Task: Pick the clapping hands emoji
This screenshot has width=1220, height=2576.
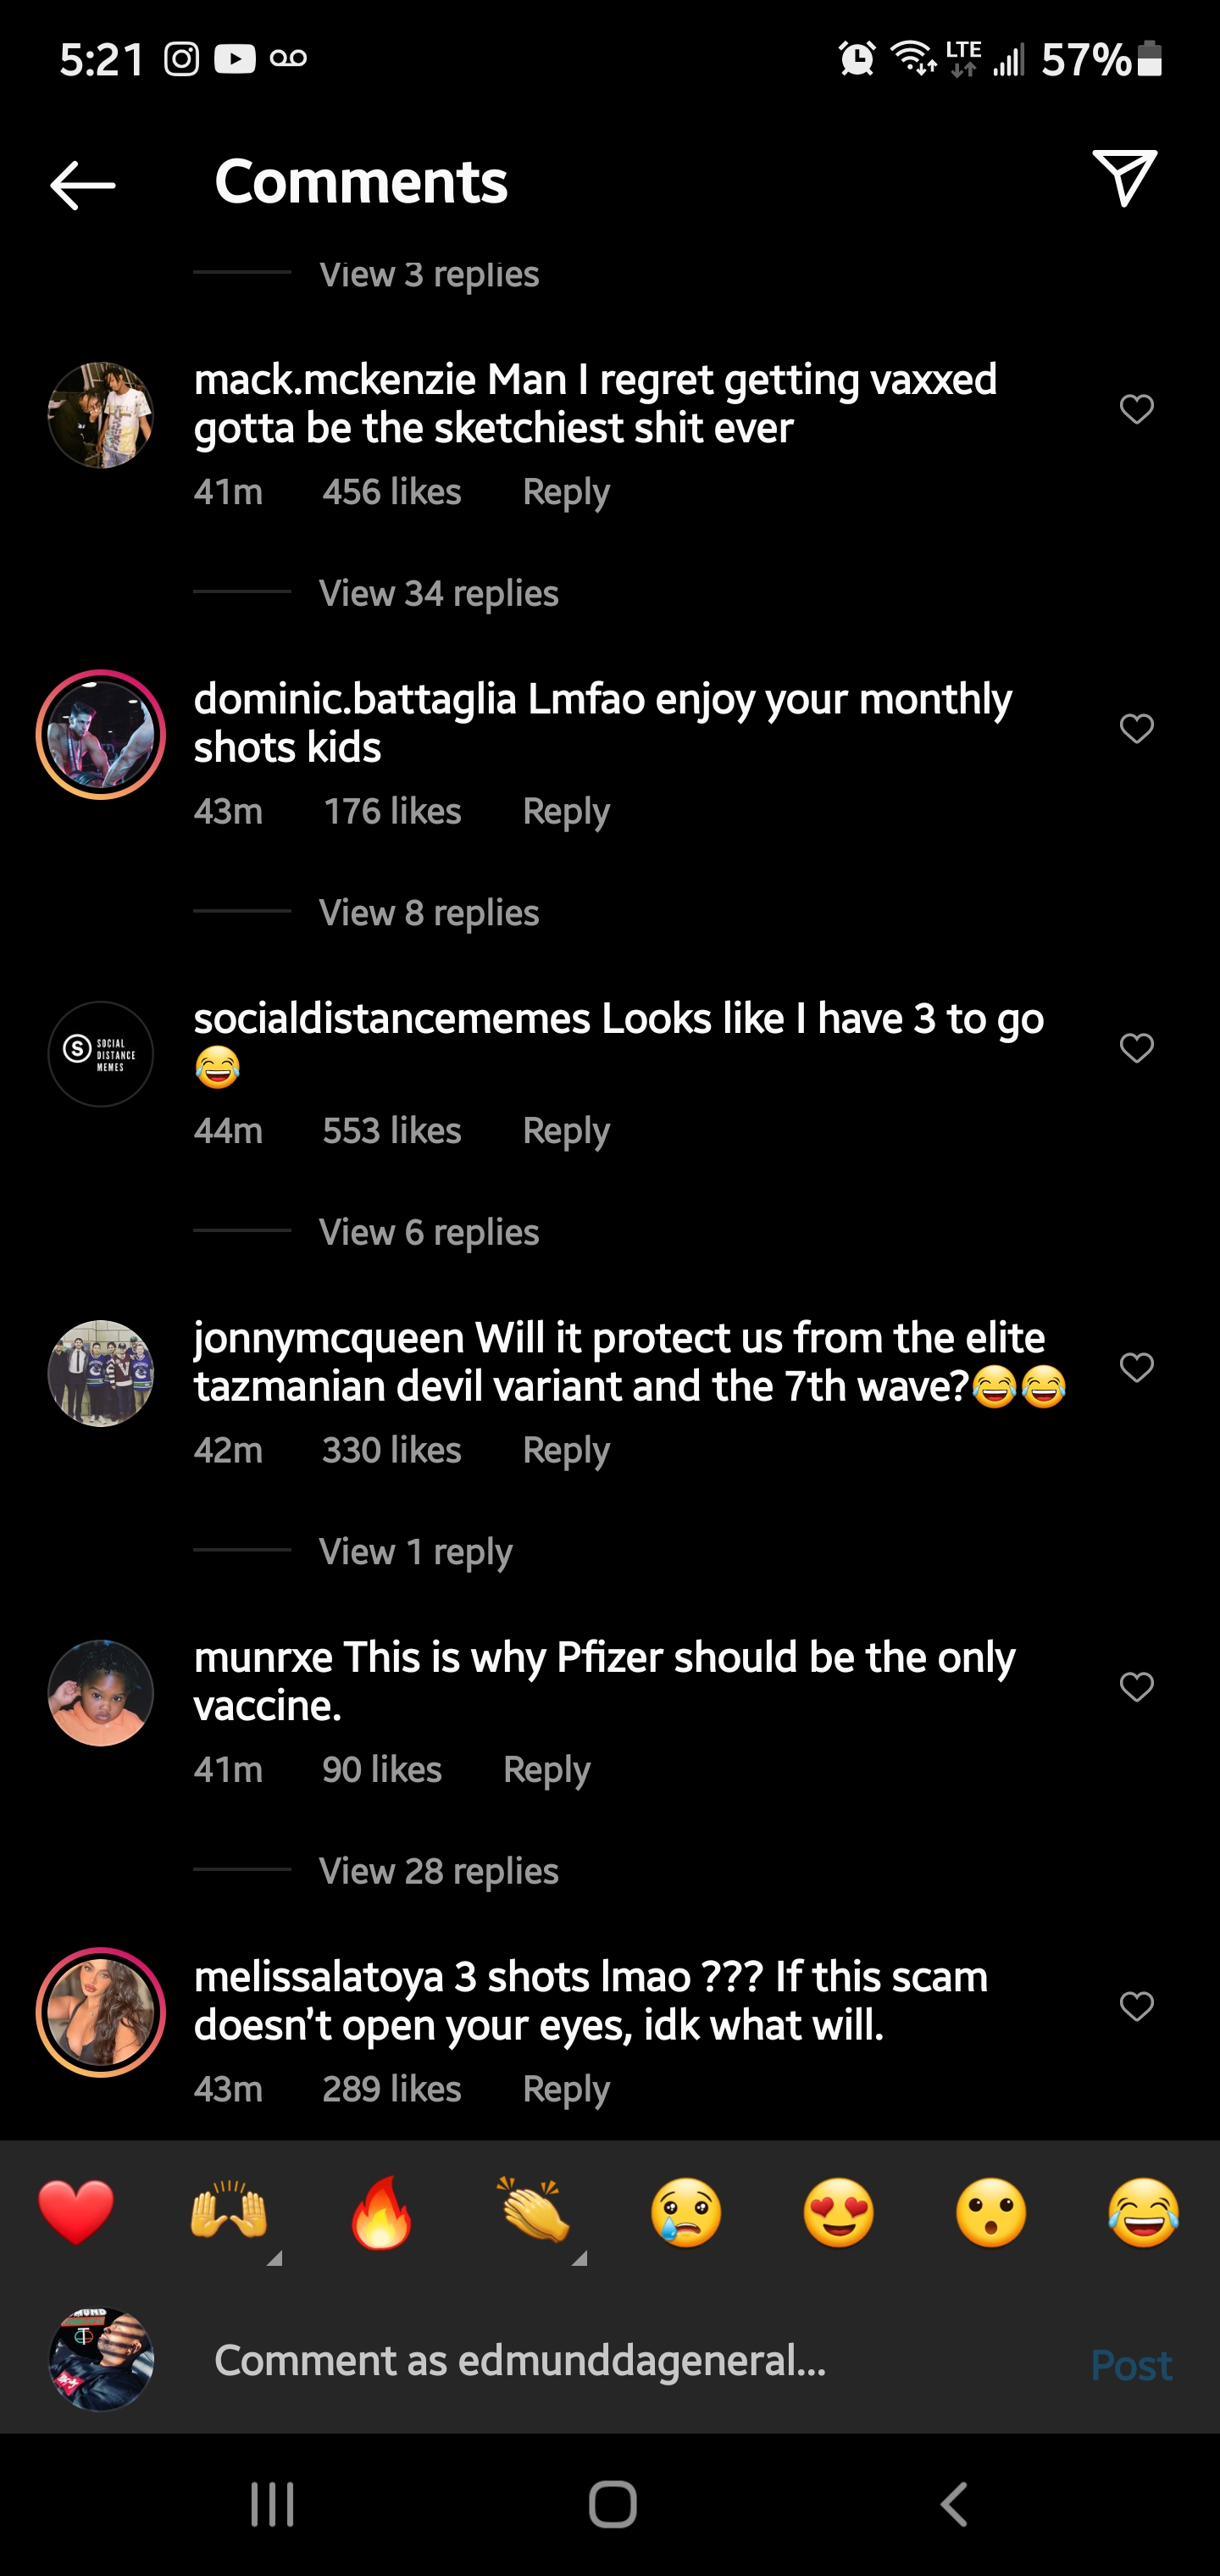Action: click(534, 2212)
